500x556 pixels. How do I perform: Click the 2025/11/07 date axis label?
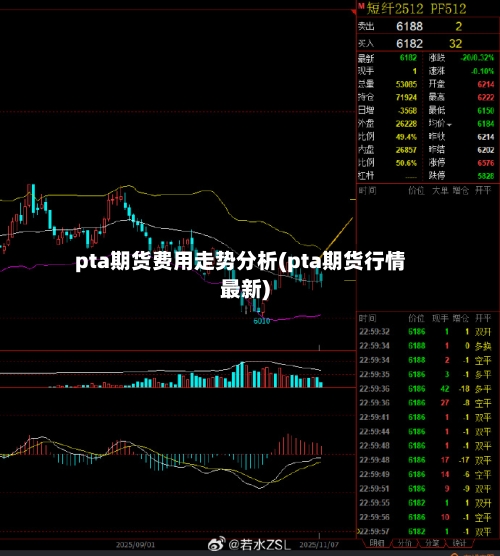[319, 545]
